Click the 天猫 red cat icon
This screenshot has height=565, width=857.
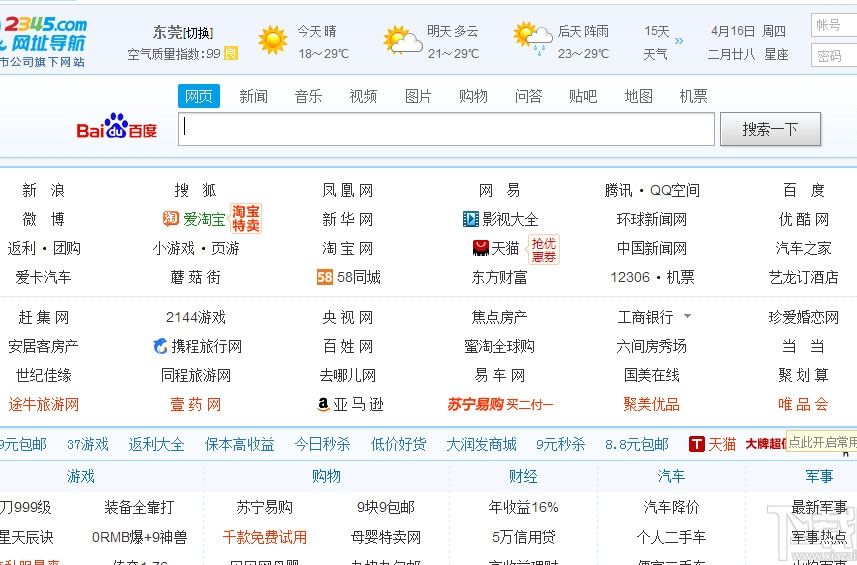pos(480,248)
